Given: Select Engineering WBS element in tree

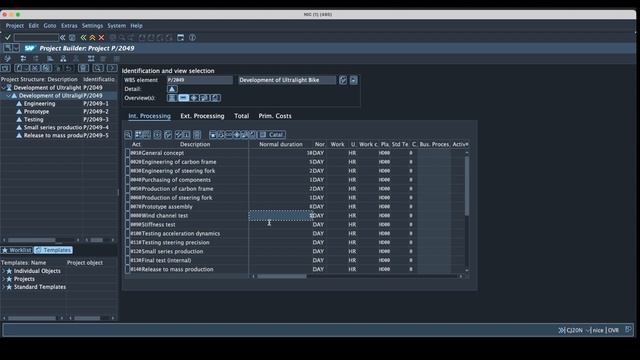Looking at the screenshot, I should [39, 104].
